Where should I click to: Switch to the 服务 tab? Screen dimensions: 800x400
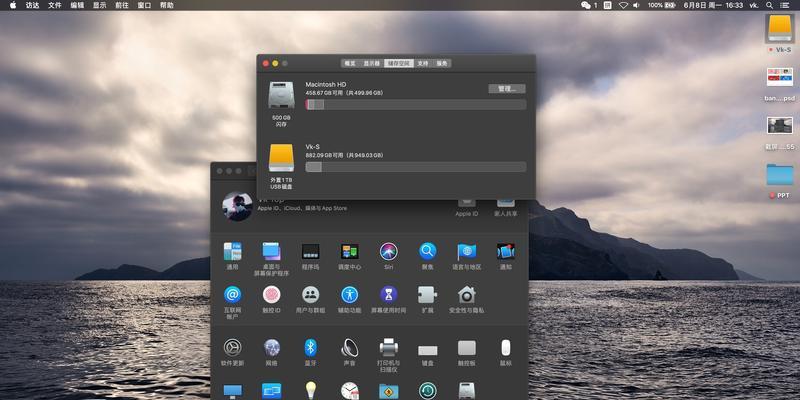(442, 63)
